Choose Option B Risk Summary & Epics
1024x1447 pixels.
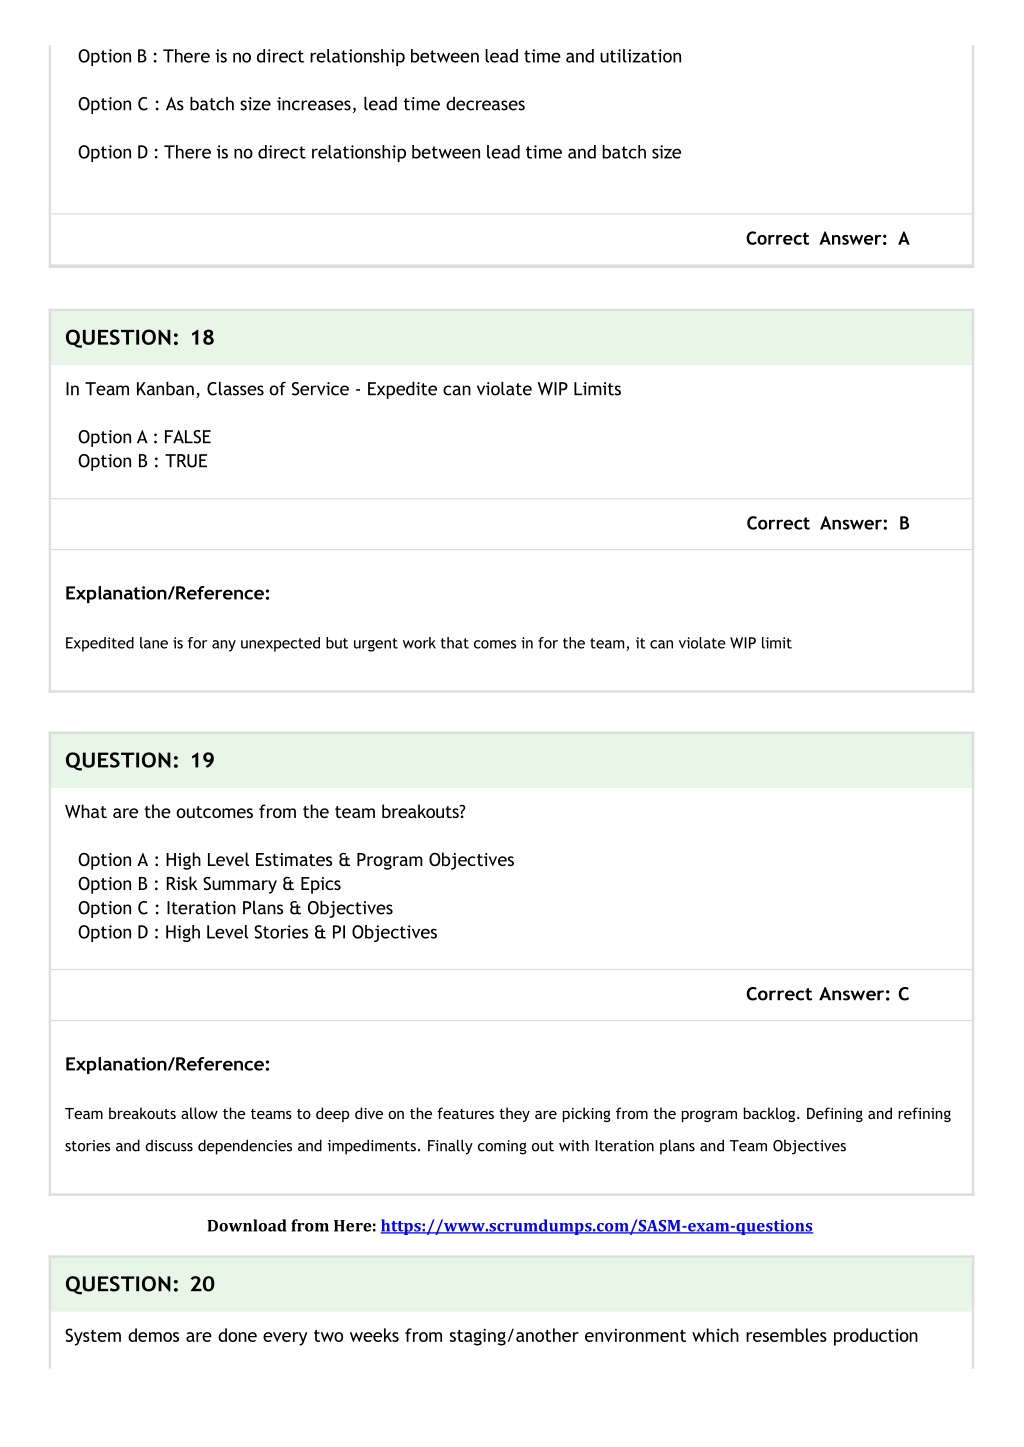[209, 884]
